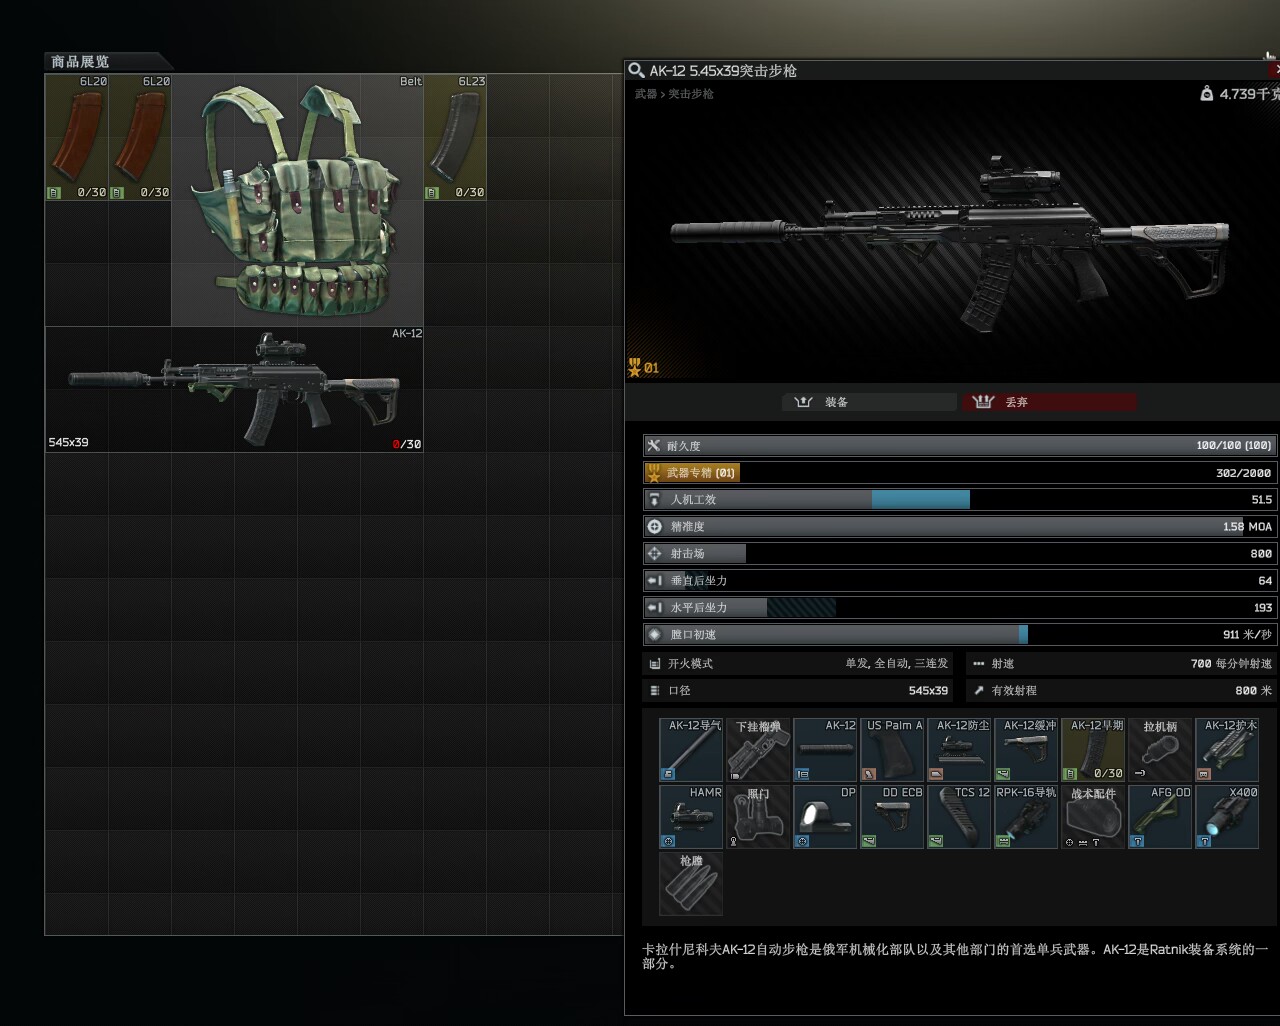Image resolution: width=1280 pixels, height=1026 pixels.
Task: Select the empty 枪膛 chamber slot
Action: coord(691,883)
